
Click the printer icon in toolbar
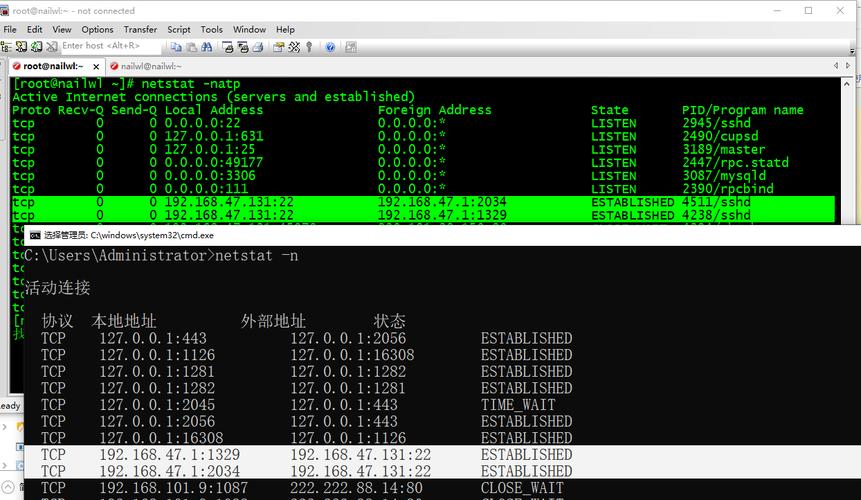pyautogui.click(x=258, y=47)
